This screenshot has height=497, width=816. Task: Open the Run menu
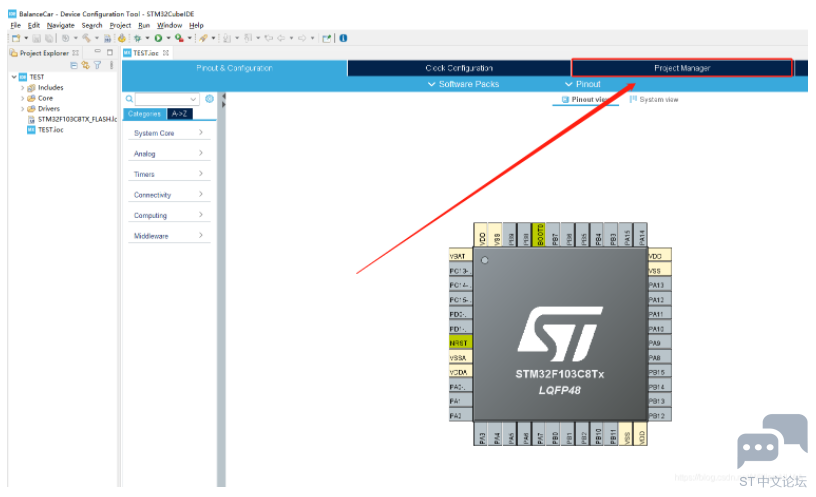coord(144,26)
